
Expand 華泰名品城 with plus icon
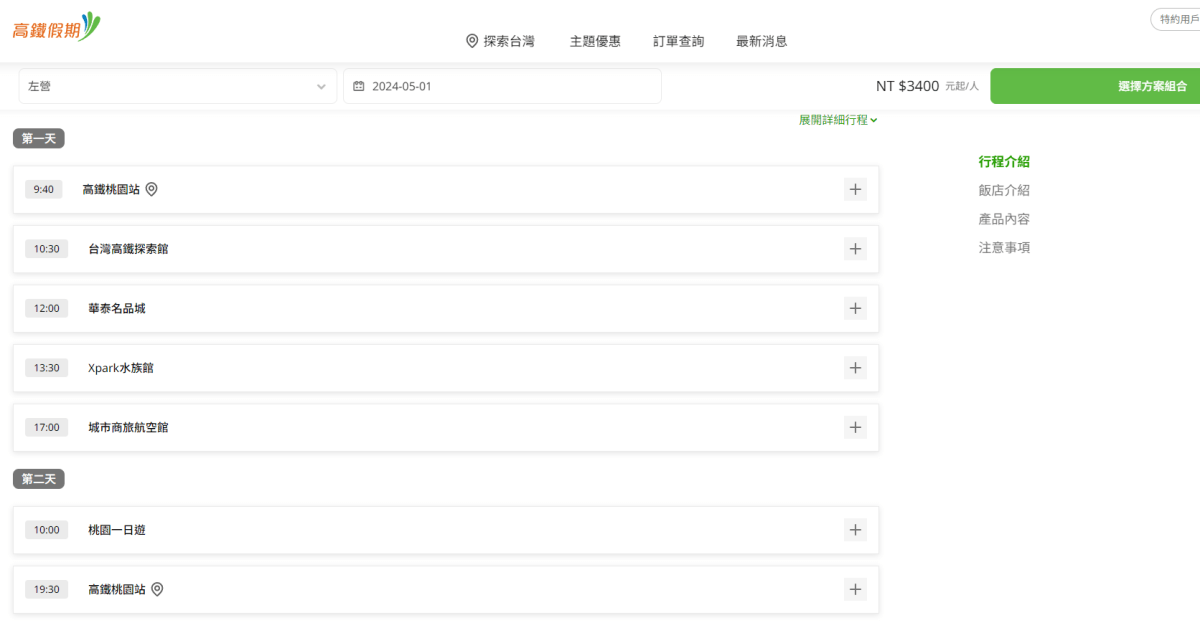click(855, 308)
